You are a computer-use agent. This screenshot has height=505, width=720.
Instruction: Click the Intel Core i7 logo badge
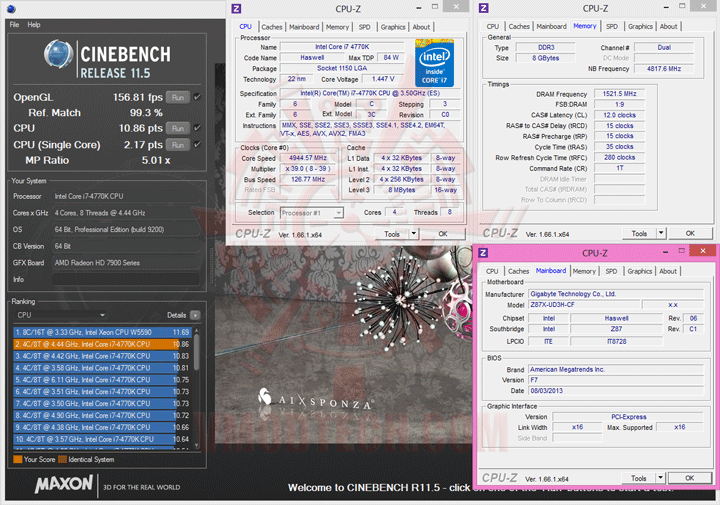434,63
